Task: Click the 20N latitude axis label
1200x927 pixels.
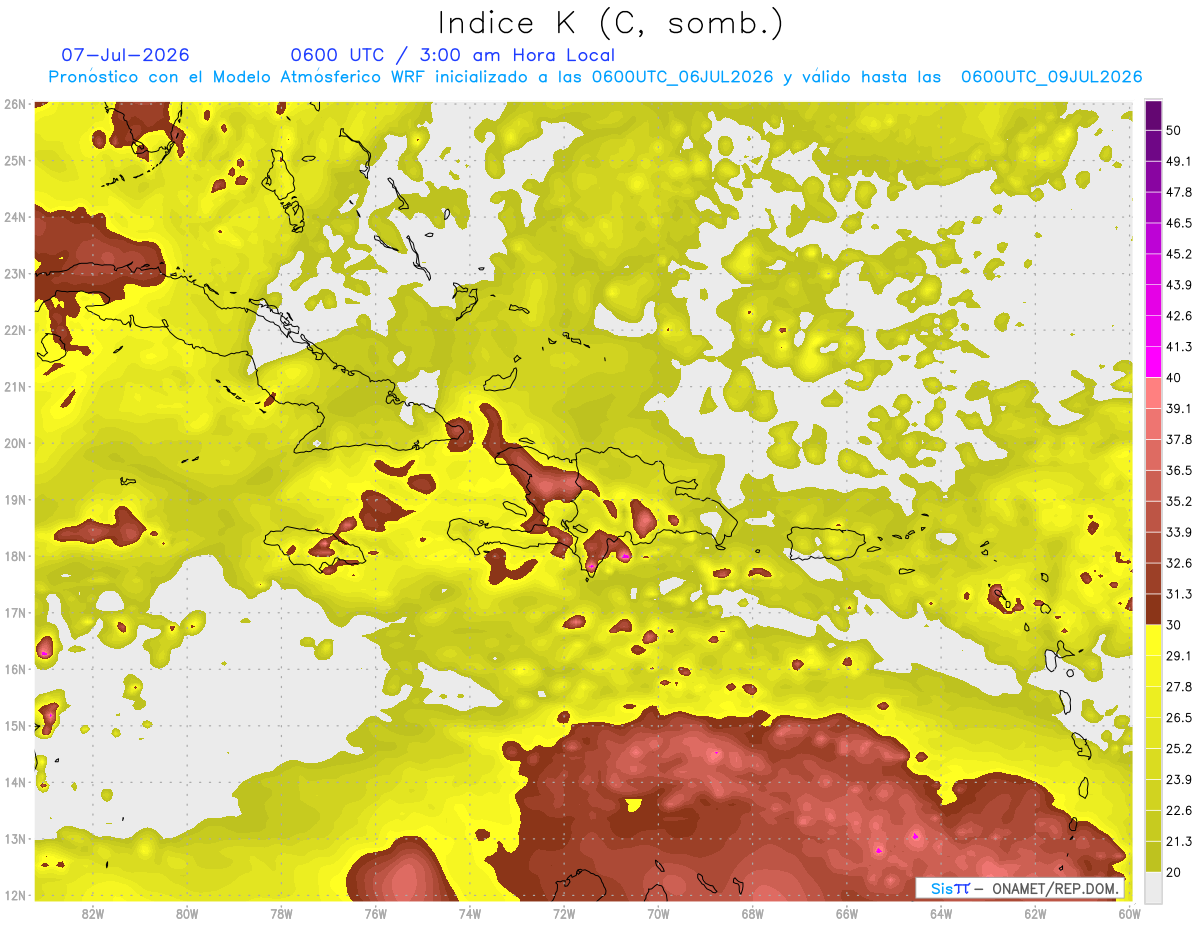Action: point(15,443)
